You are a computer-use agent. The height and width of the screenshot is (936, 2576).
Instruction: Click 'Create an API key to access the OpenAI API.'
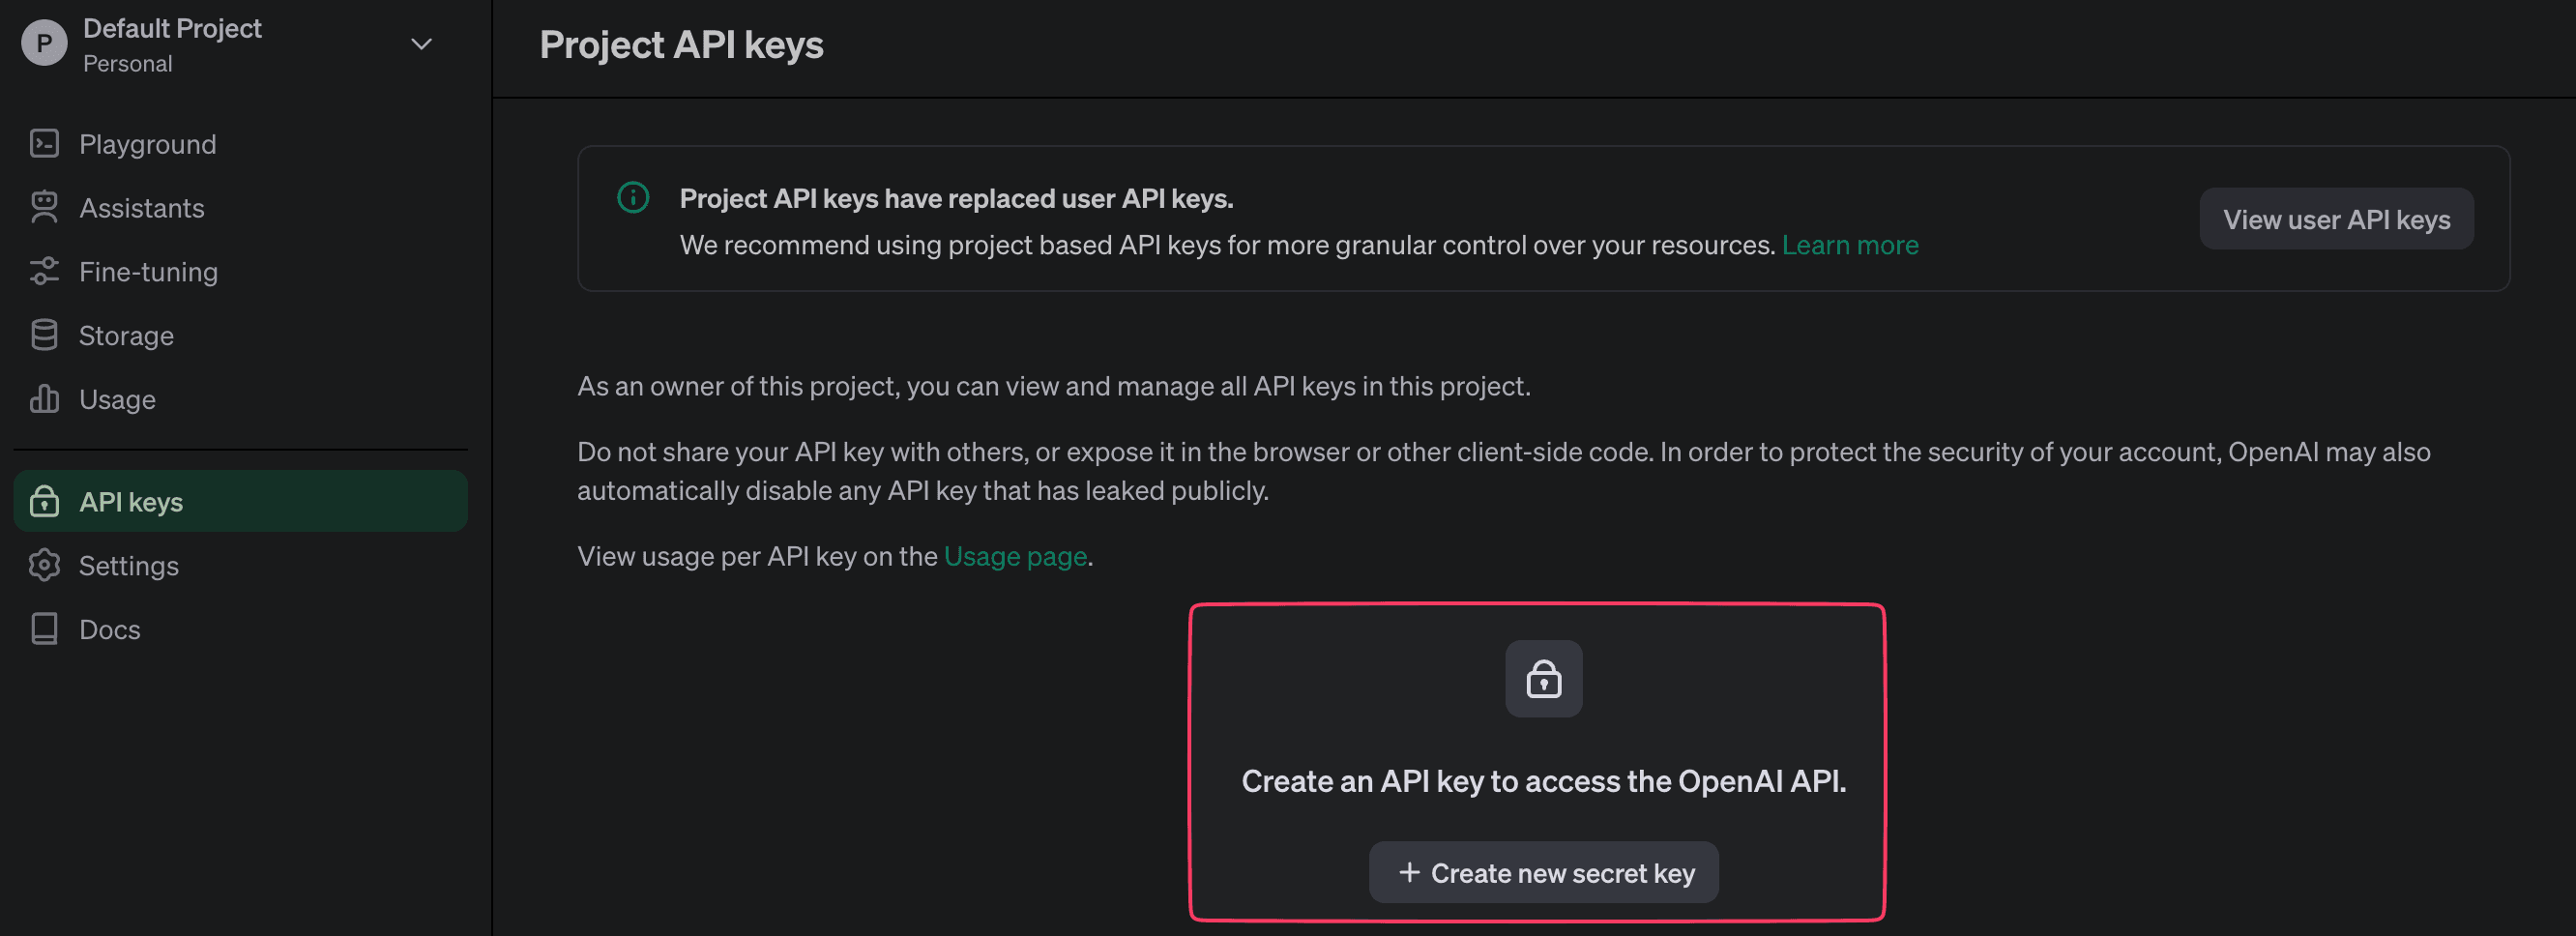coord(1543,781)
